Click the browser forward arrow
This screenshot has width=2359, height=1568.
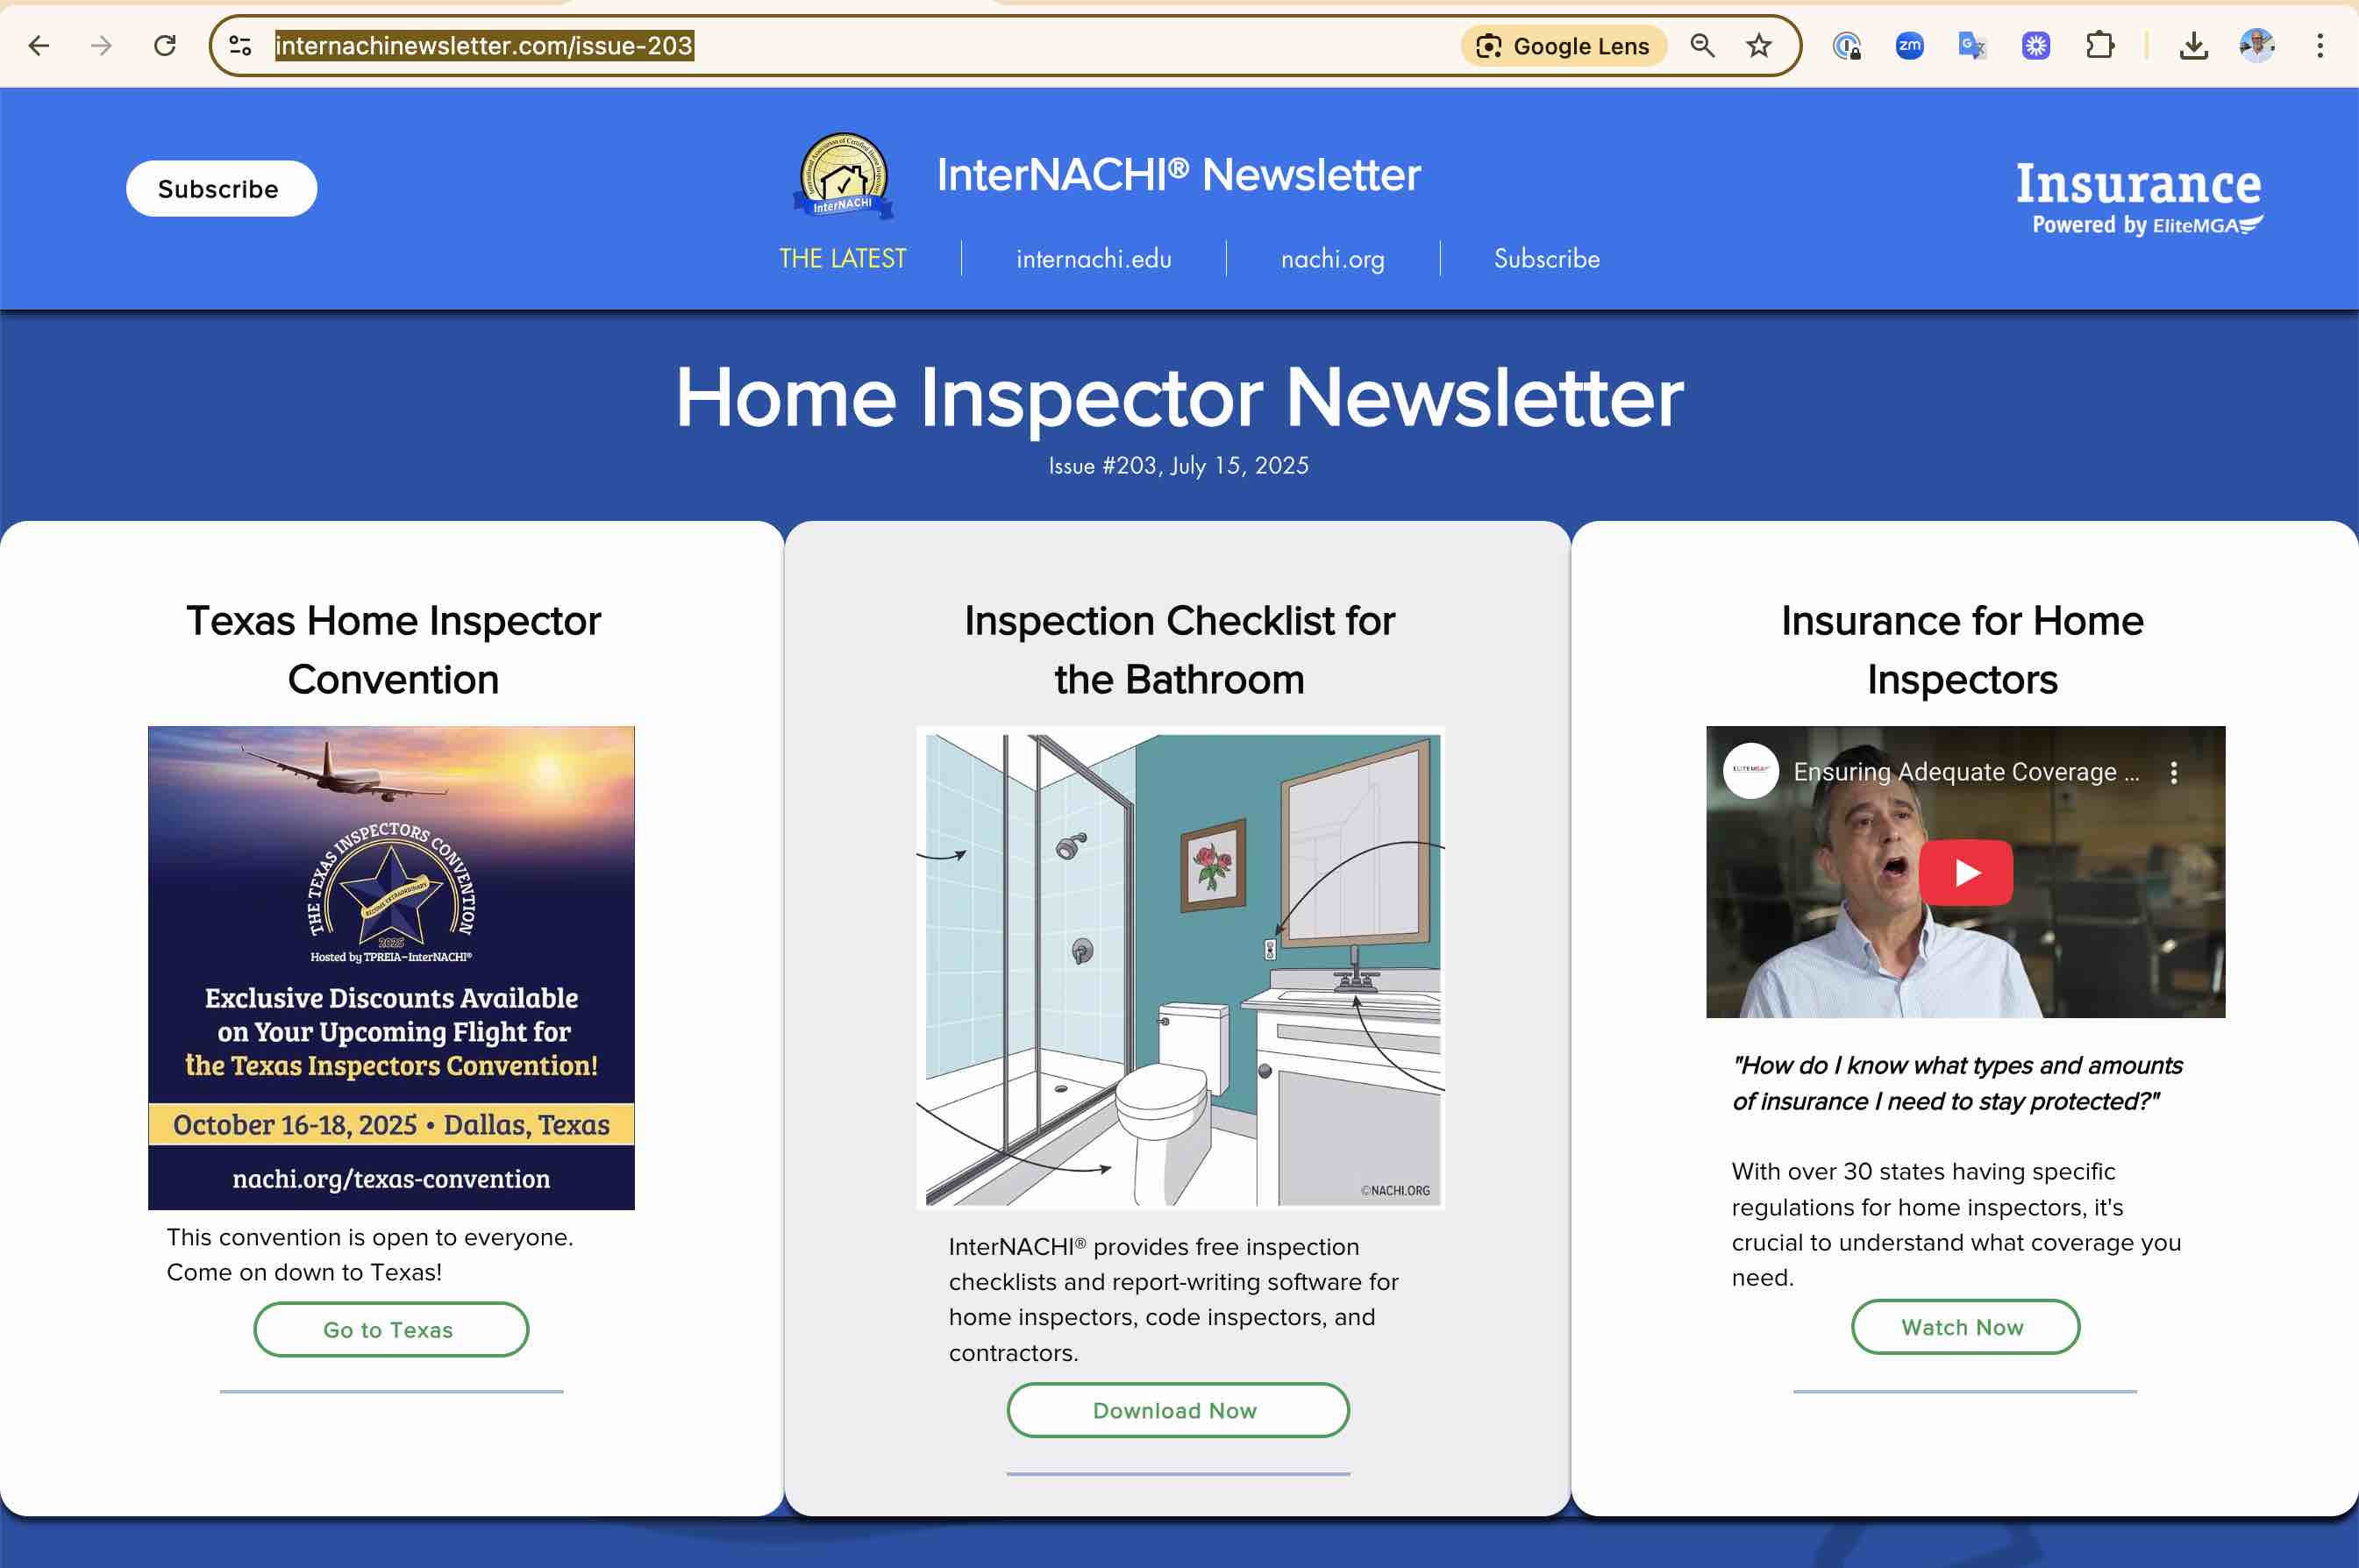tap(101, 45)
